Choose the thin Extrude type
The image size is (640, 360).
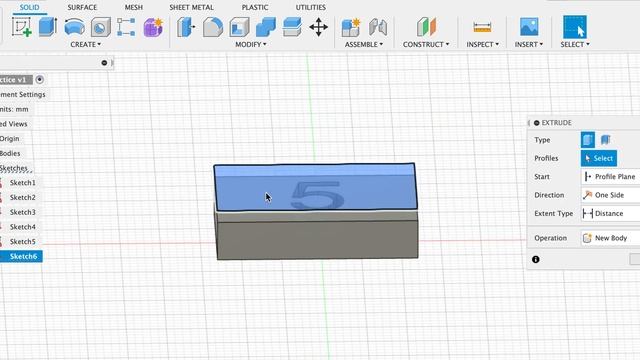pyautogui.click(x=605, y=140)
